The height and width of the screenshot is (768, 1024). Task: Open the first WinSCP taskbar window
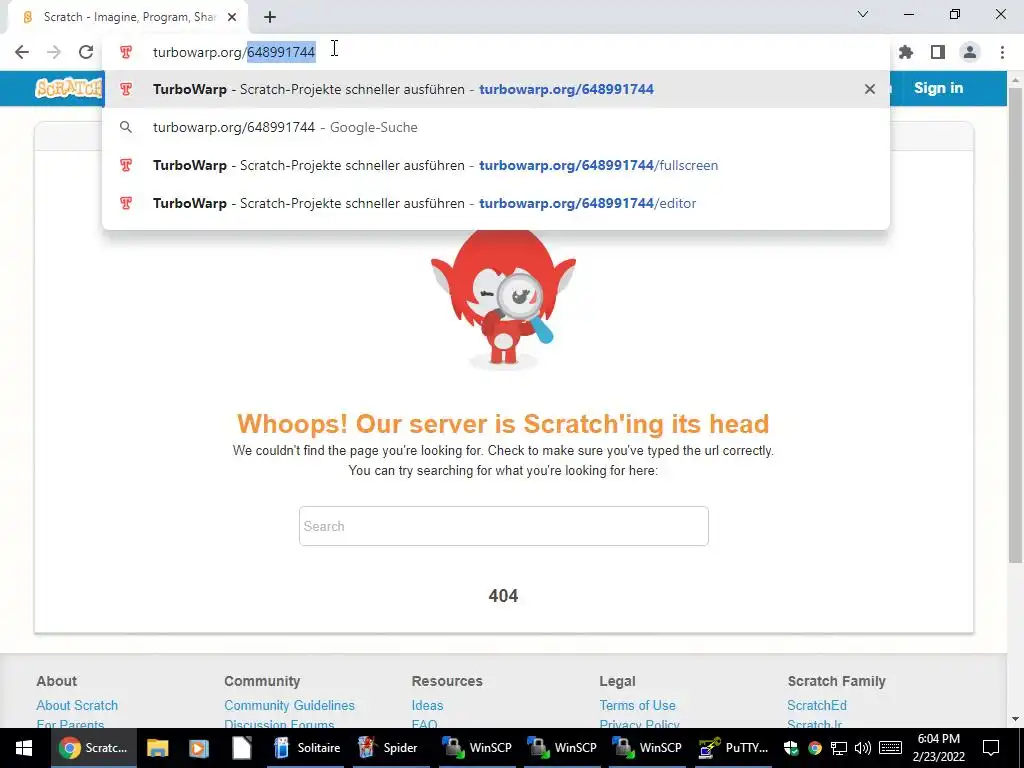[477, 748]
